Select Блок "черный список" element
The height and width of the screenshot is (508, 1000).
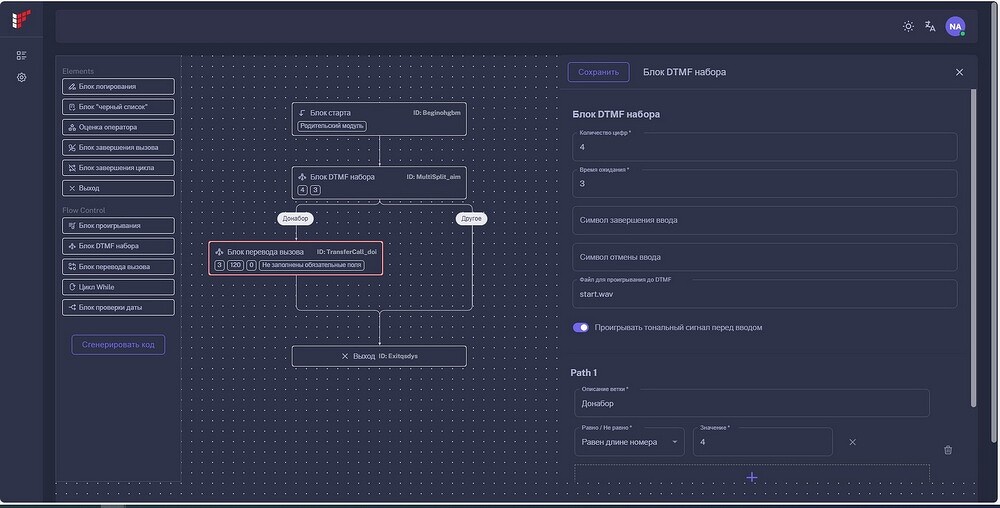click(119, 107)
